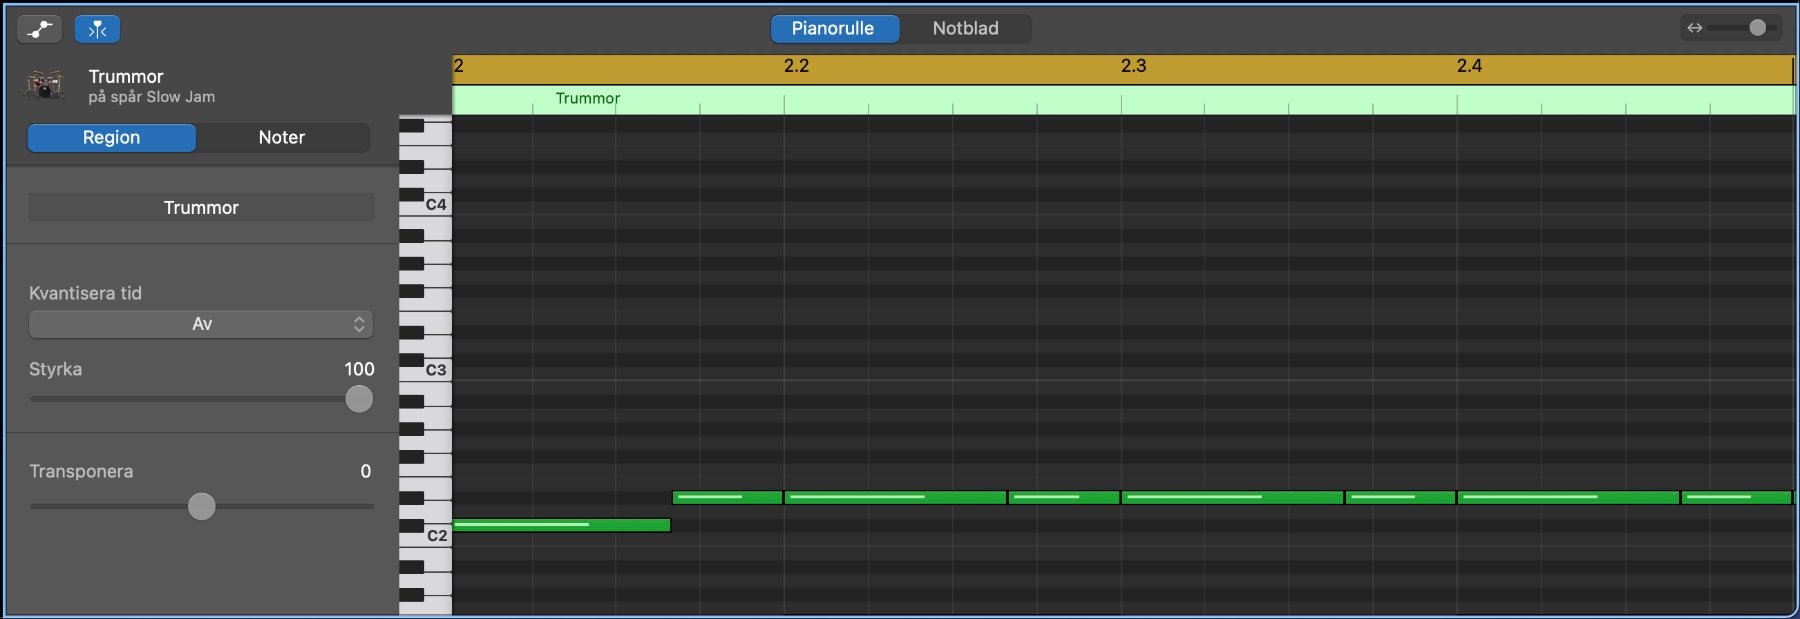Toggle the blue catch playhead button

pos(97,29)
